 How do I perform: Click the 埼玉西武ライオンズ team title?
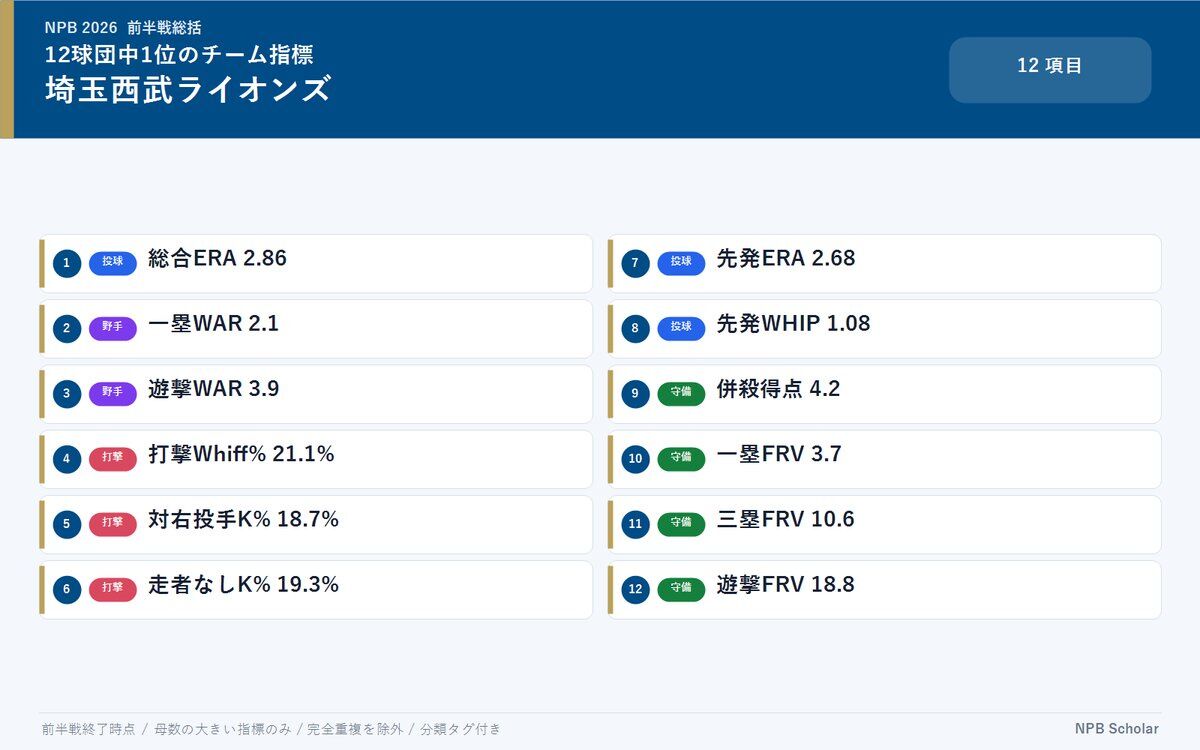(x=187, y=90)
